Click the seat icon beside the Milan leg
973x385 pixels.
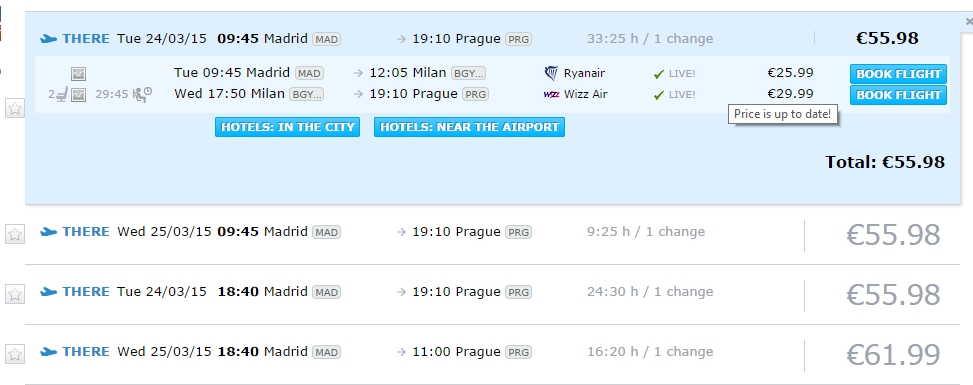coord(61,95)
